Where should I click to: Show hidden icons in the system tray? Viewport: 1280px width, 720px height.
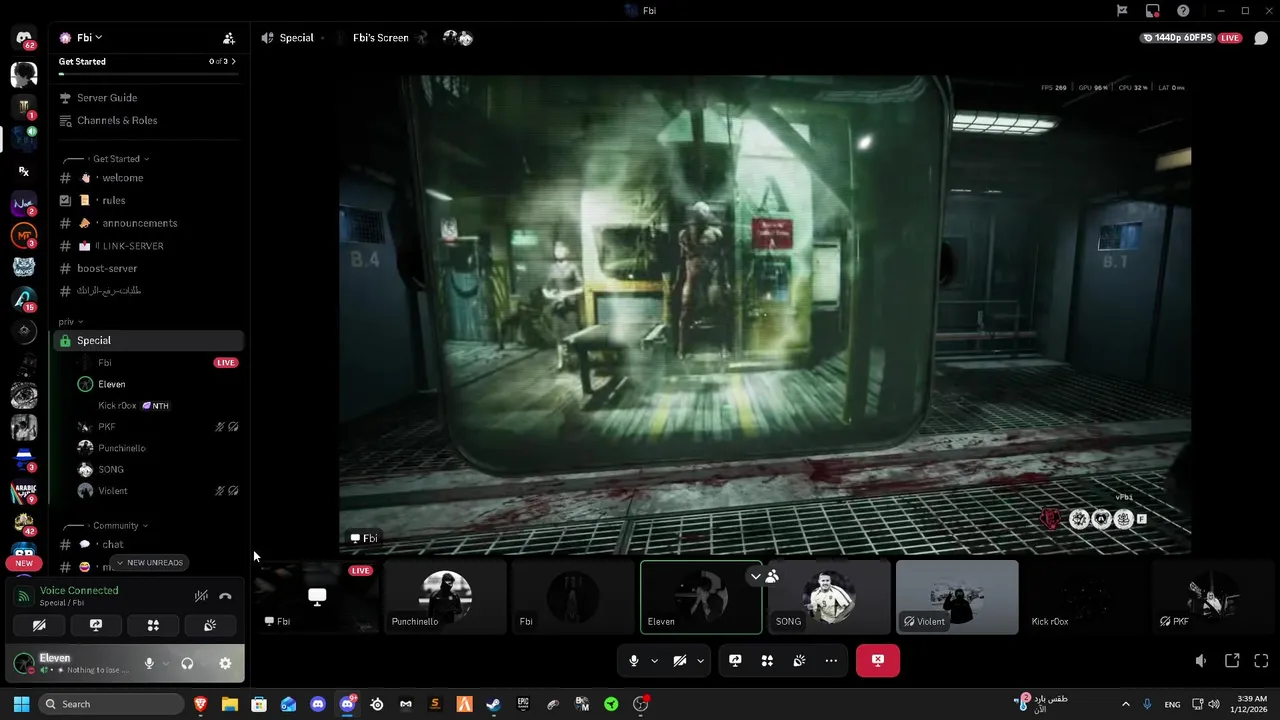1125,704
